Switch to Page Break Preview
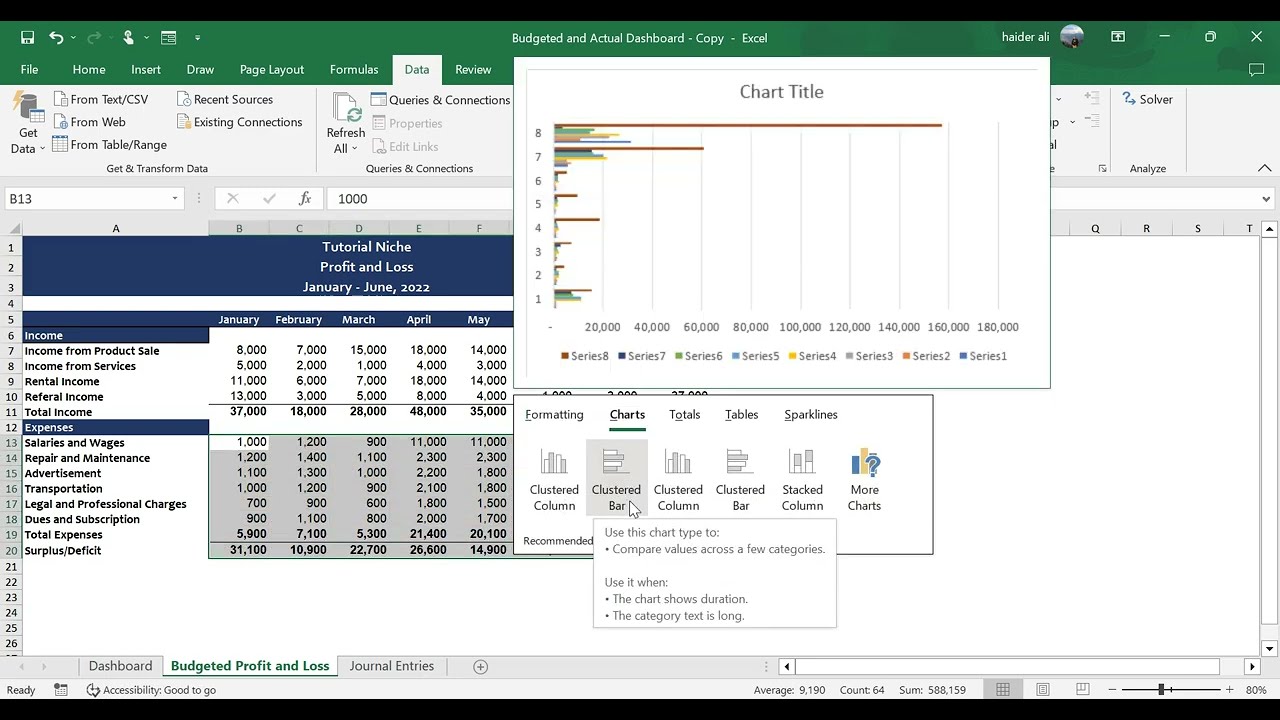The image size is (1280, 720). coord(1083,690)
